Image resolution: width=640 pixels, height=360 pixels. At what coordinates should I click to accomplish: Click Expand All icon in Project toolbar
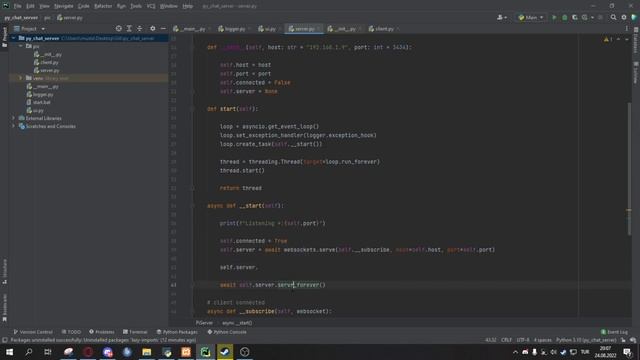(129, 29)
